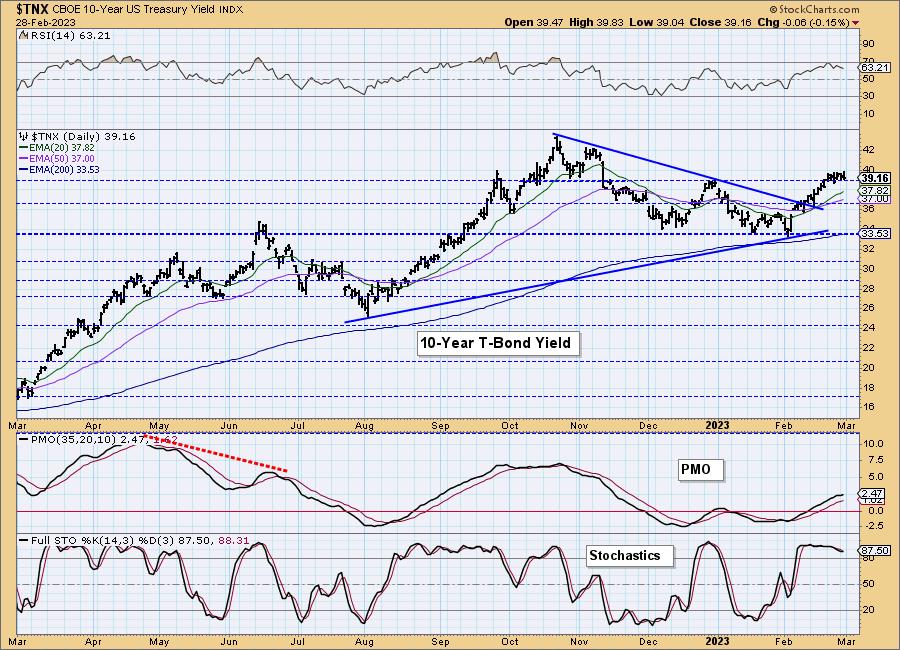Select the '$TNX (Daily) 39.16' legend label
Image resolution: width=900 pixels, height=650 pixels.
[x=83, y=137]
